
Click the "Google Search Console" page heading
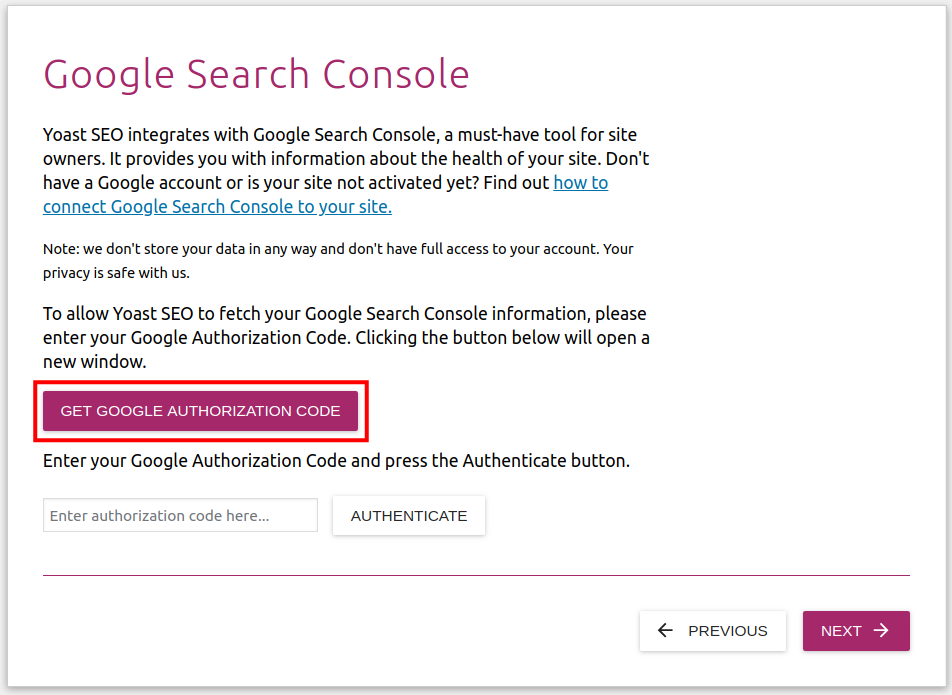[256, 75]
